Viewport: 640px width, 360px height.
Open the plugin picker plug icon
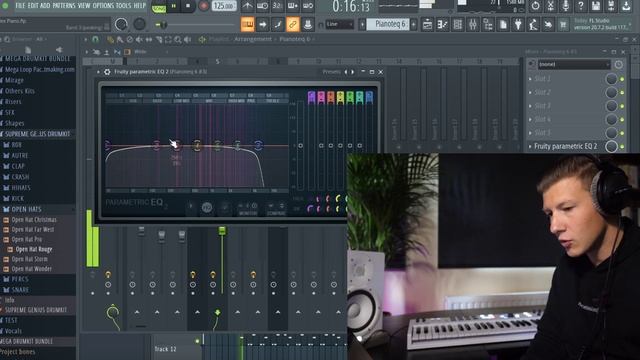(x=518, y=25)
